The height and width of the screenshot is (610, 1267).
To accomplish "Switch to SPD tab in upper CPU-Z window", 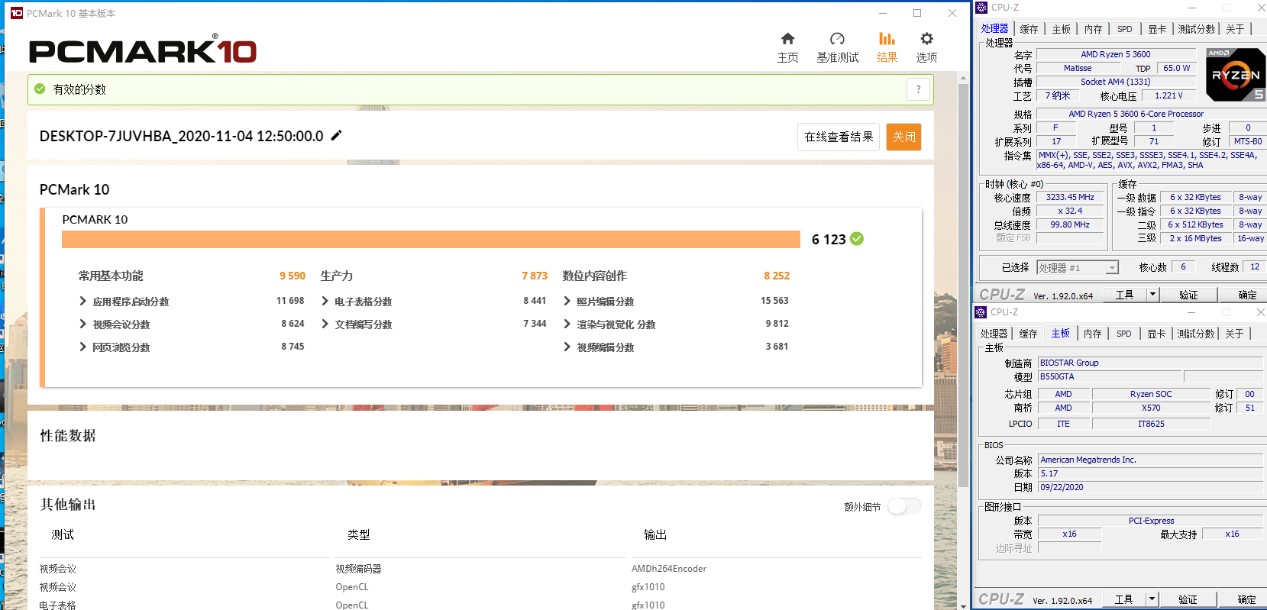I will [1125, 29].
